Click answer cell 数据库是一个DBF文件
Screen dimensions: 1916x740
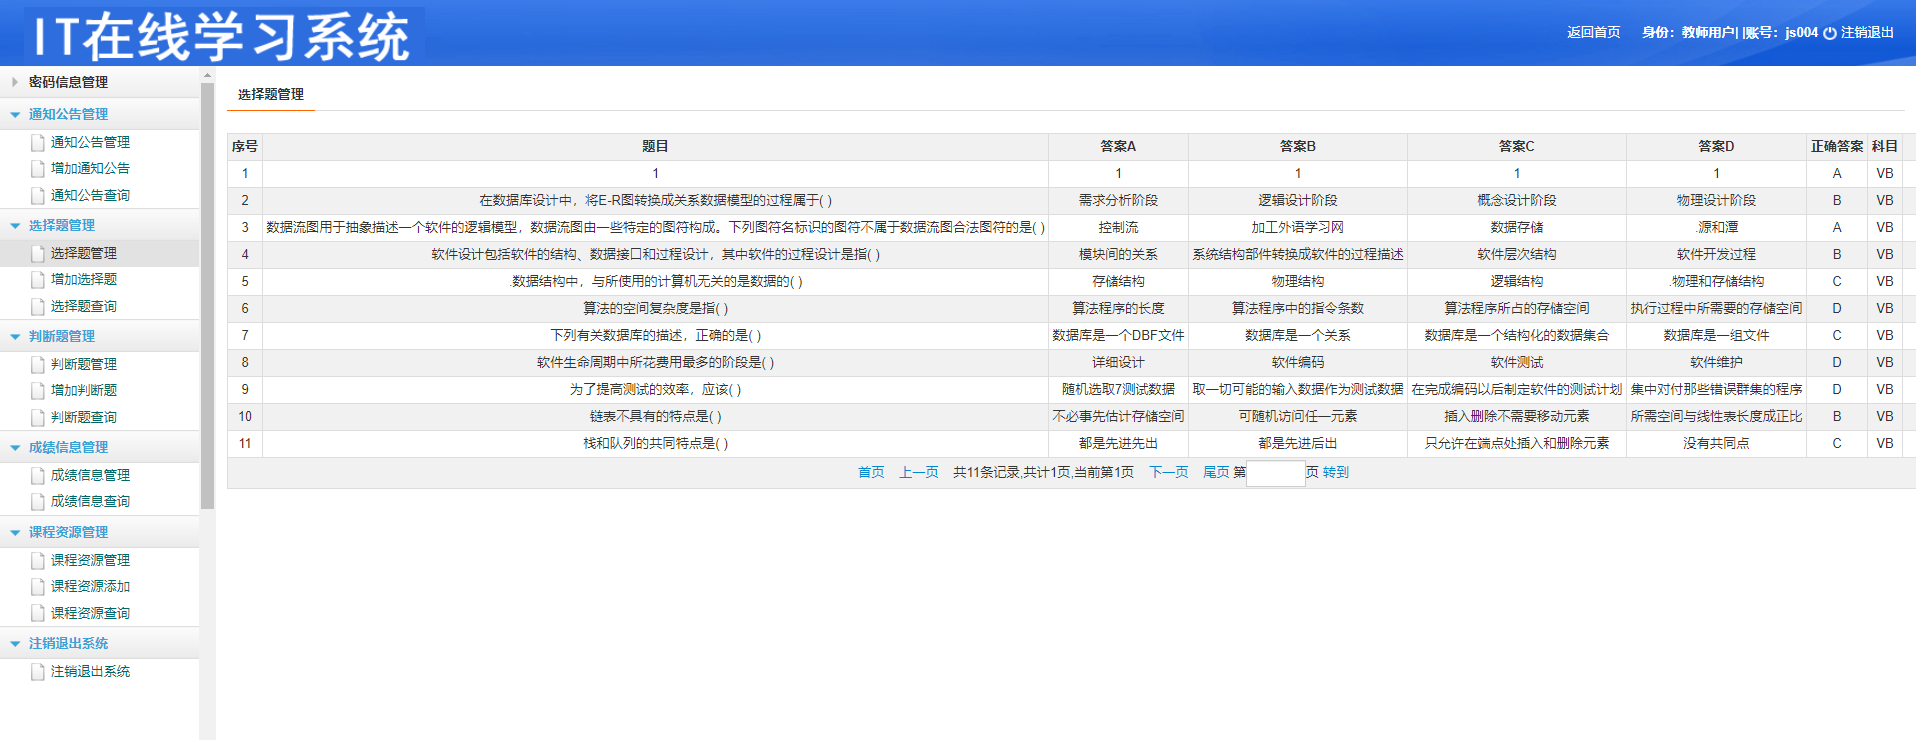tap(1118, 335)
